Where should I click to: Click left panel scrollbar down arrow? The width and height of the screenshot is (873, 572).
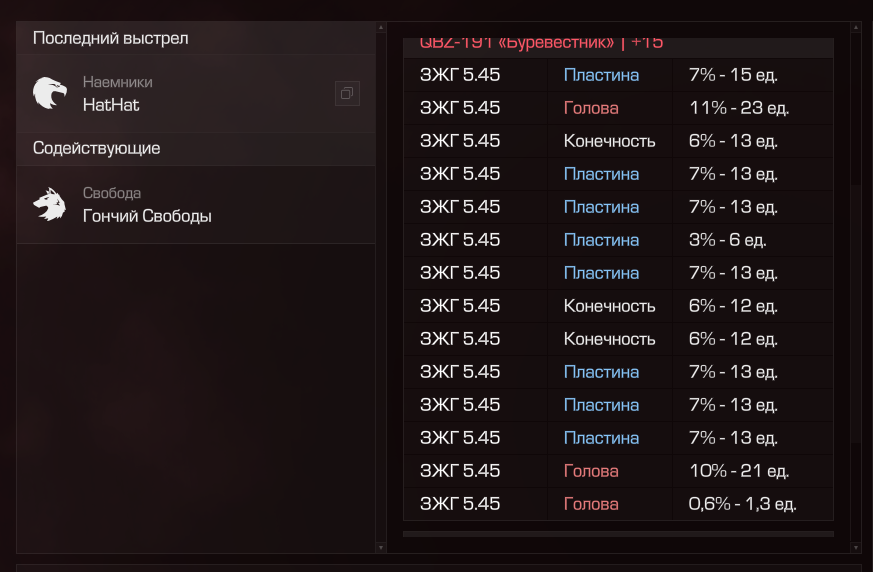point(381,547)
